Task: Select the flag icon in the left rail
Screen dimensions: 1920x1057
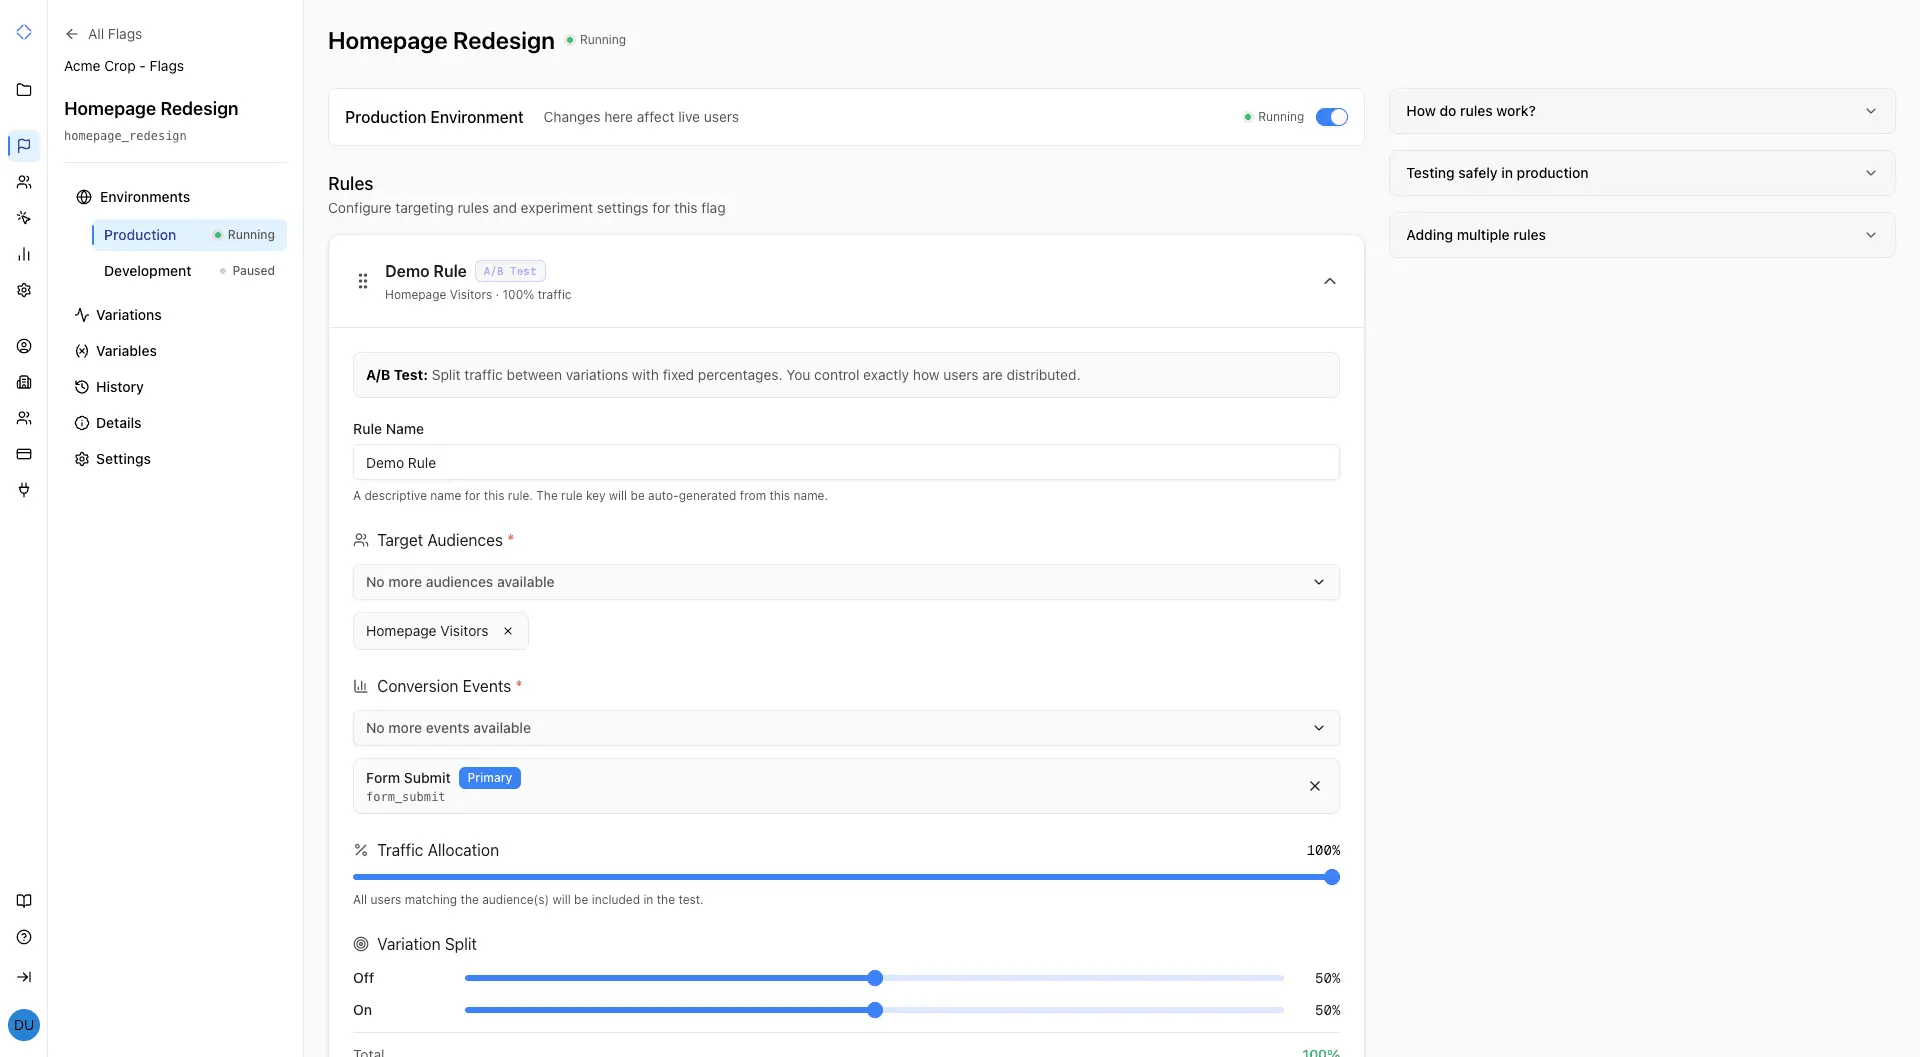Action: (x=24, y=146)
